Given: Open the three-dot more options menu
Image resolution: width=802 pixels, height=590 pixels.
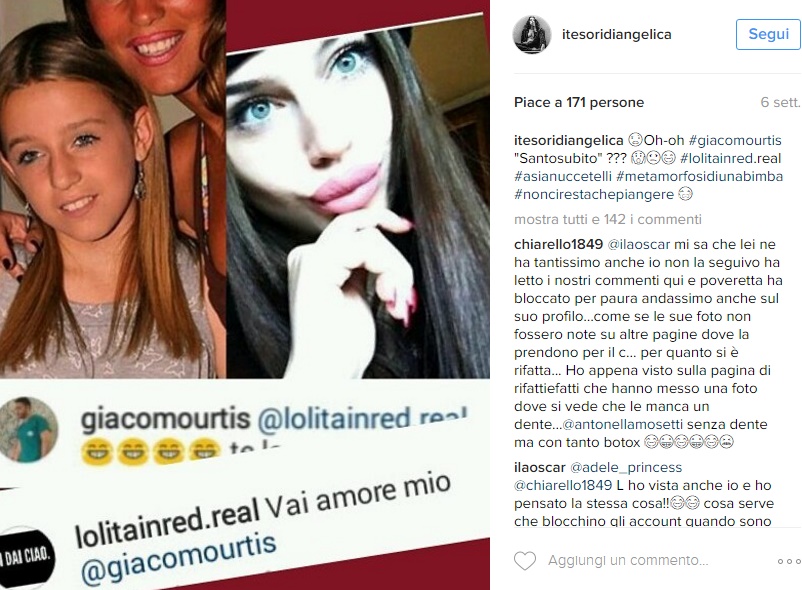Looking at the screenshot, I should coord(789,561).
